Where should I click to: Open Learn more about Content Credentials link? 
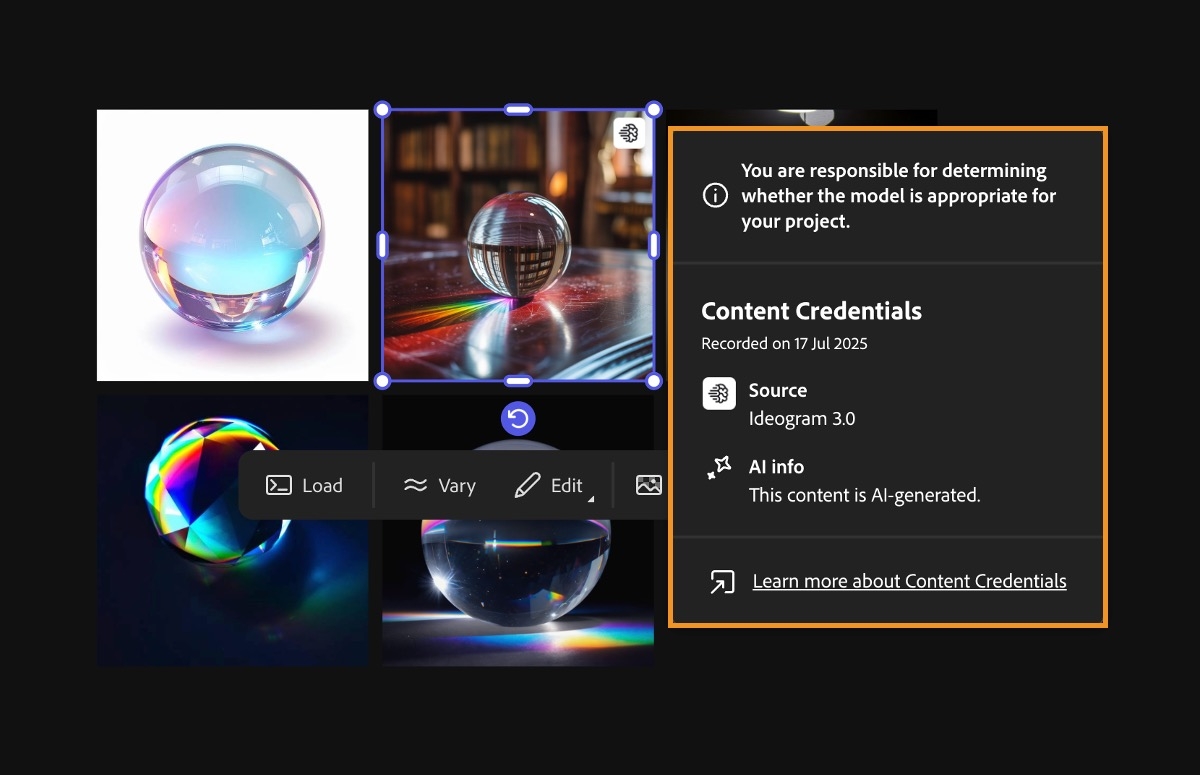coord(909,581)
